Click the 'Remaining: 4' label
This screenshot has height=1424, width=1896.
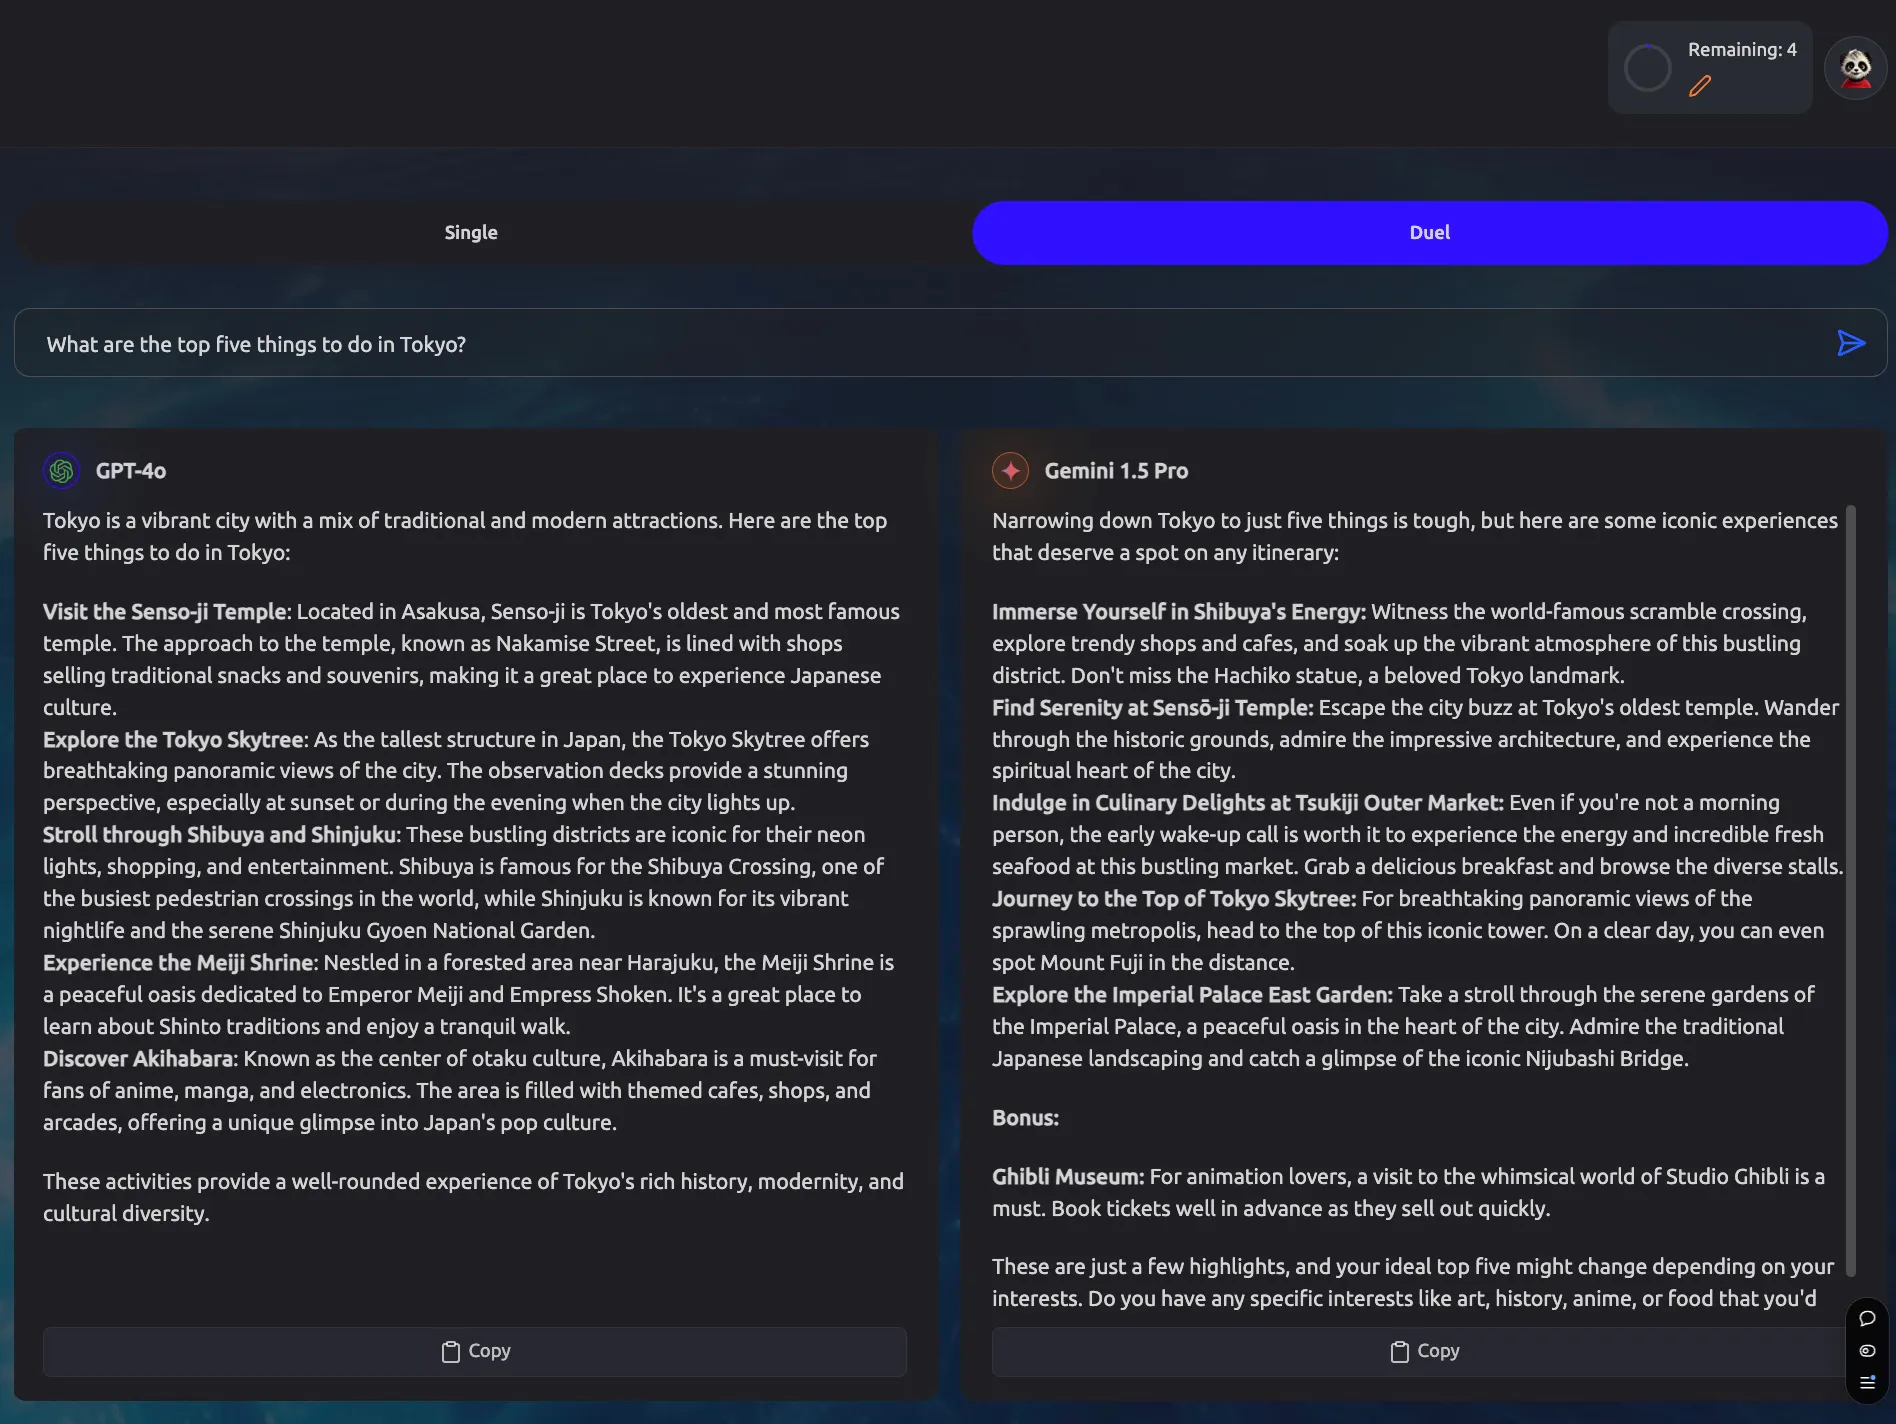coord(1742,50)
